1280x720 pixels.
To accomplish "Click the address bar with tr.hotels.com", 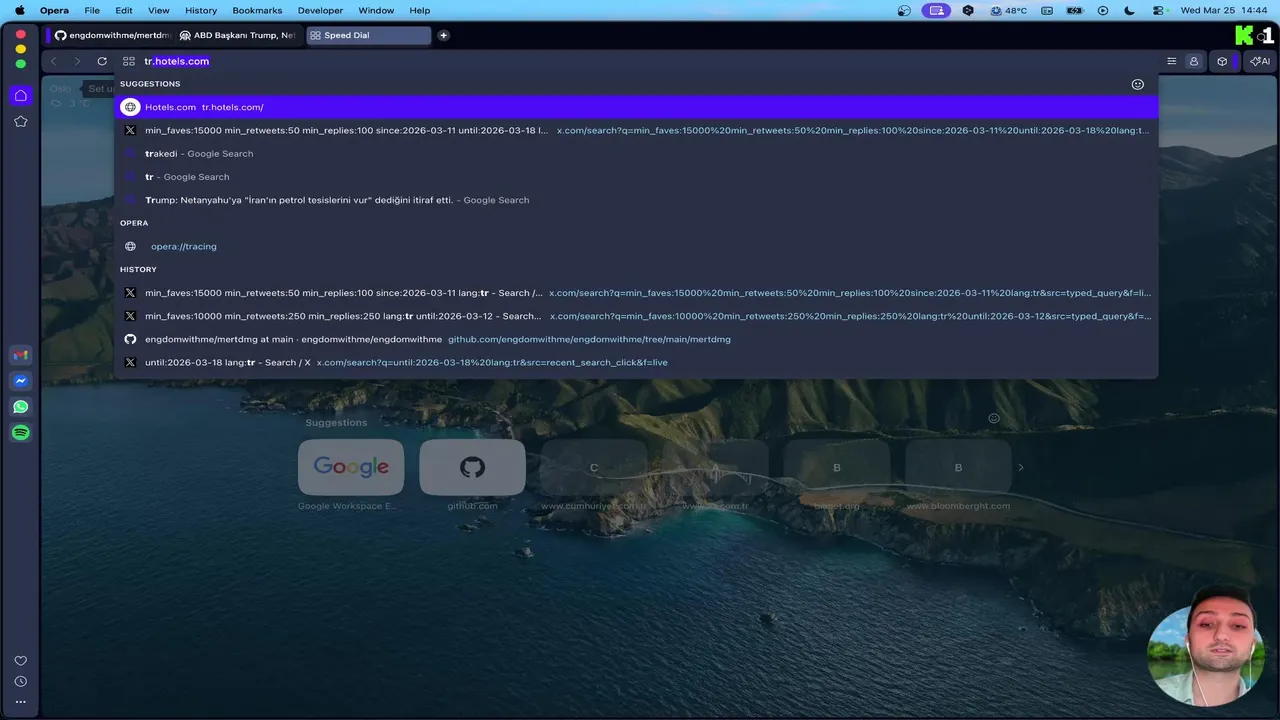I will coord(640,61).
